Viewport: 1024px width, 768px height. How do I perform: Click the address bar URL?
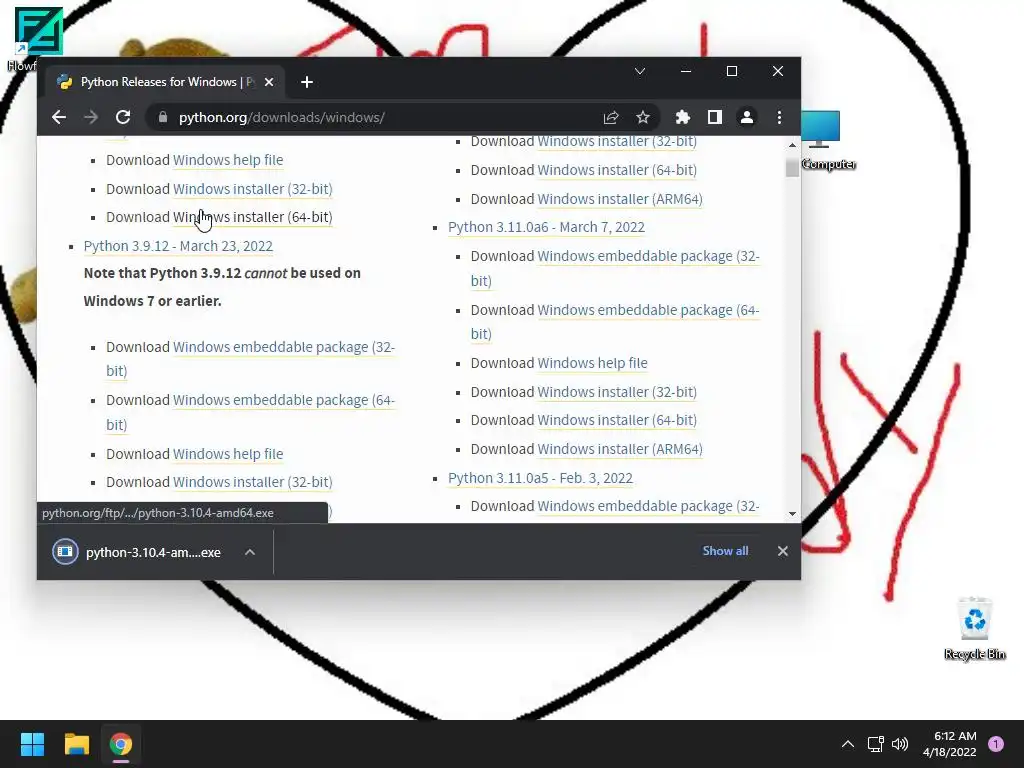coord(281,118)
